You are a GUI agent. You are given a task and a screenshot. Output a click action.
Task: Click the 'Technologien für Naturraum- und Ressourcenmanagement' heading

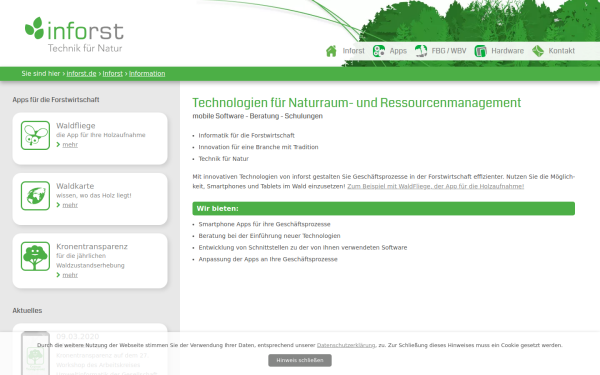357,103
